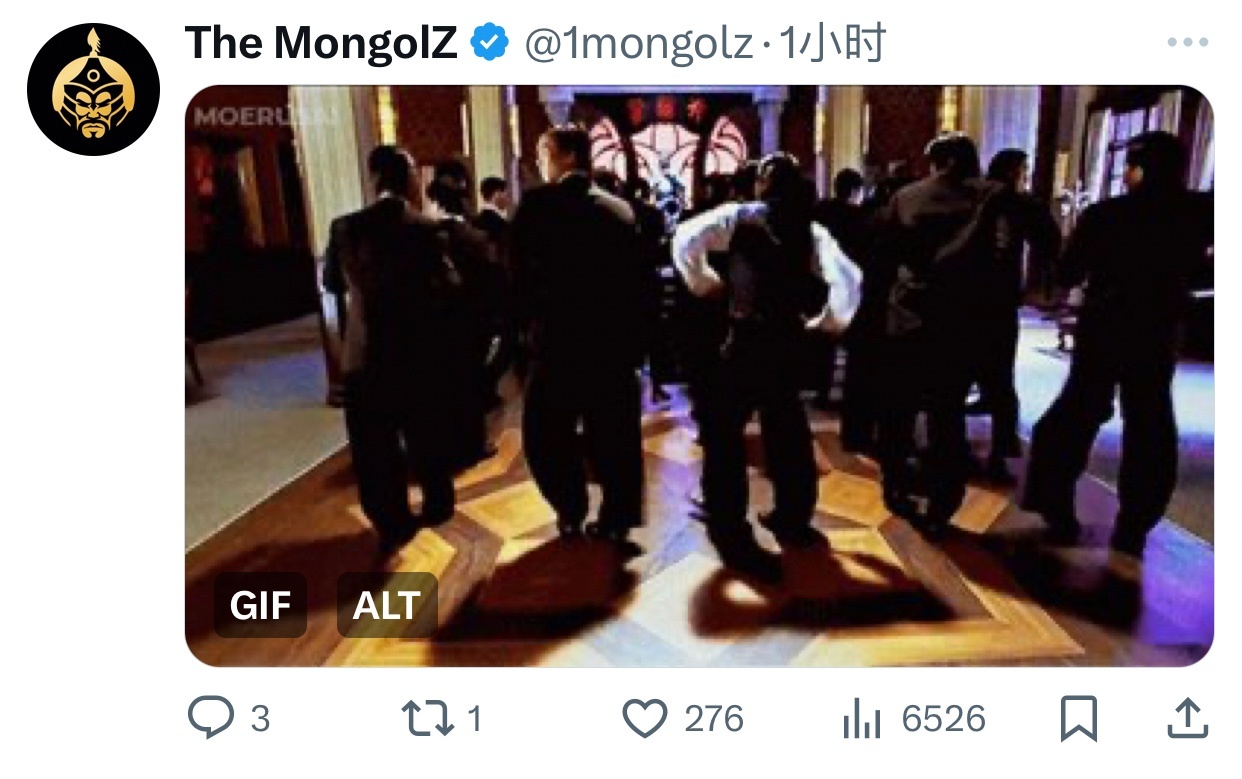Click the display name The MongolZ
The width and height of the screenshot is (1242, 779).
click(x=321, y=43)
